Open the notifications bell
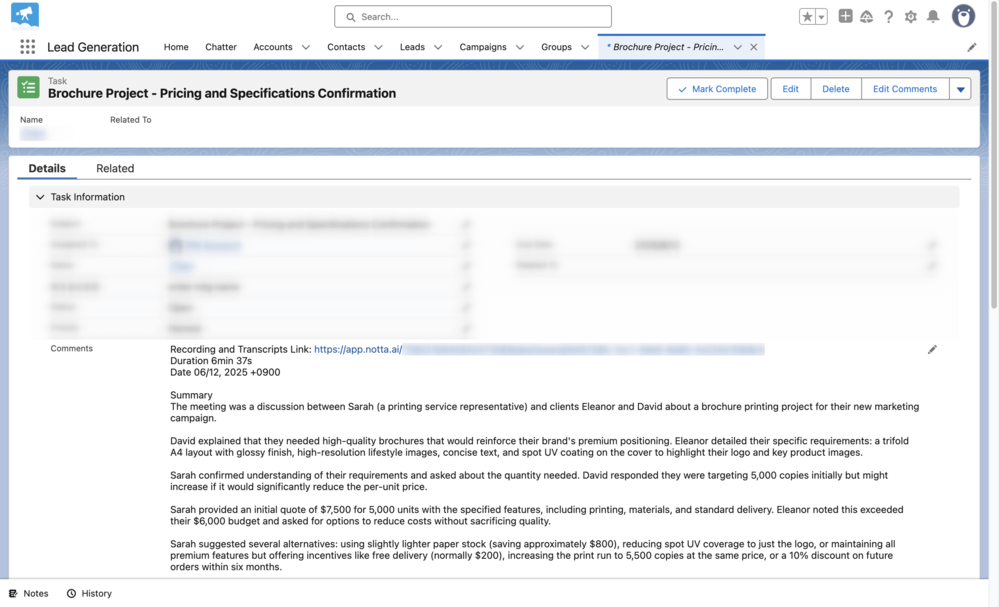Viewport: 999px width, 607px height. click(x=933, y=17)
